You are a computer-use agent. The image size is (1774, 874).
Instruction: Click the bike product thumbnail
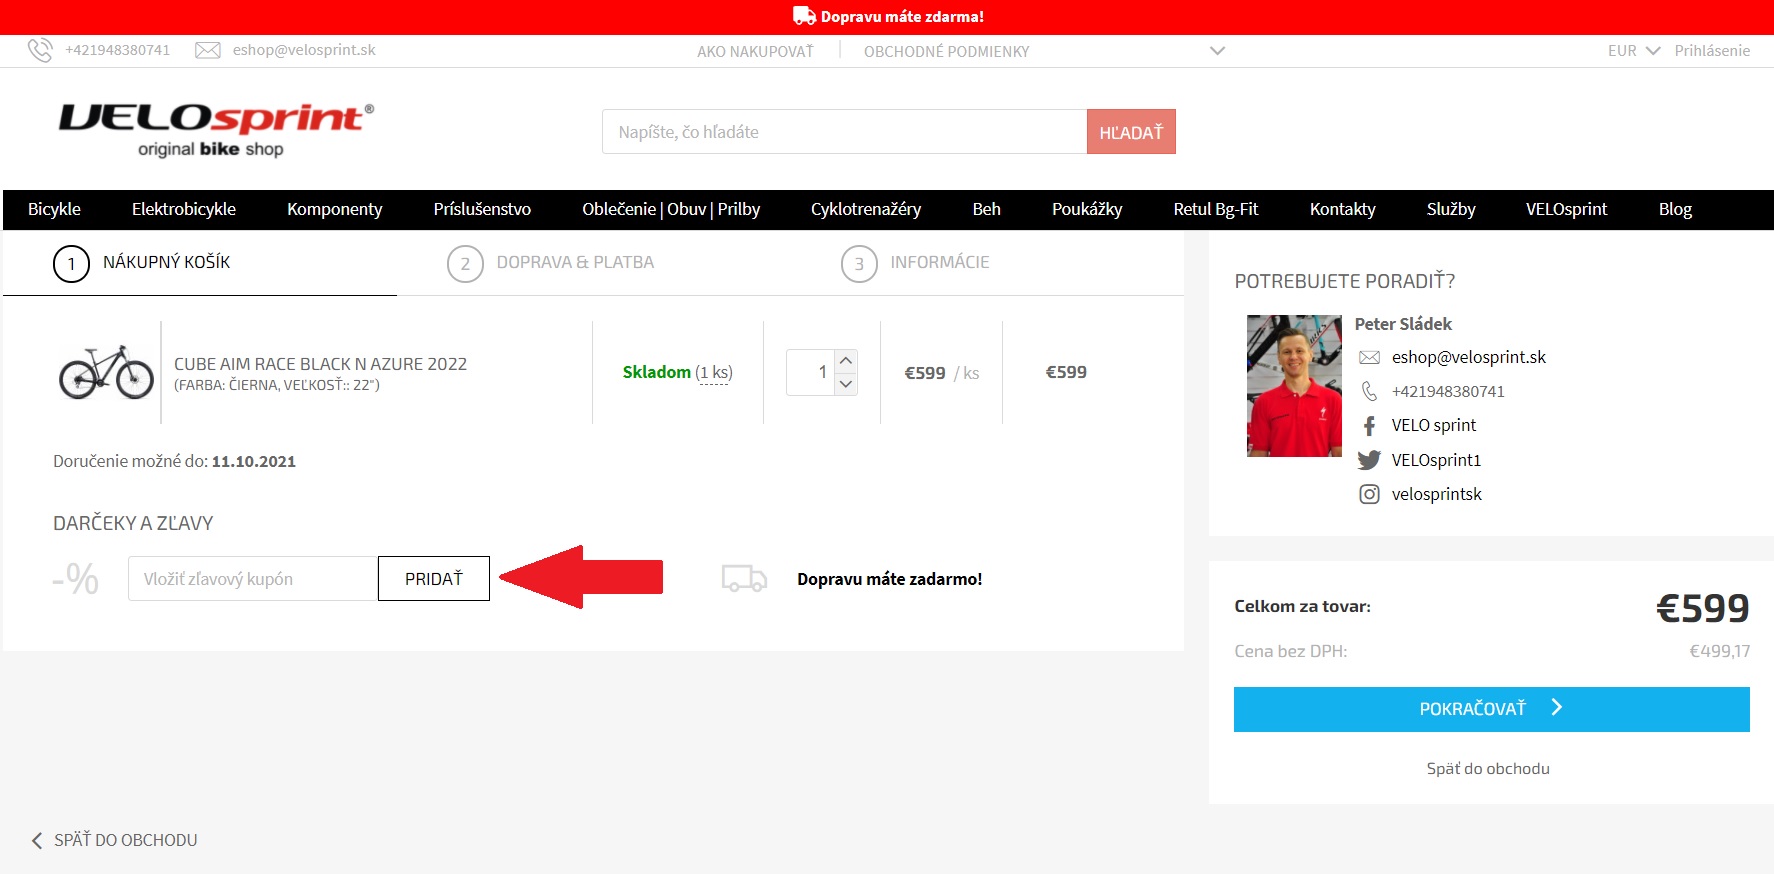(106, 372)
